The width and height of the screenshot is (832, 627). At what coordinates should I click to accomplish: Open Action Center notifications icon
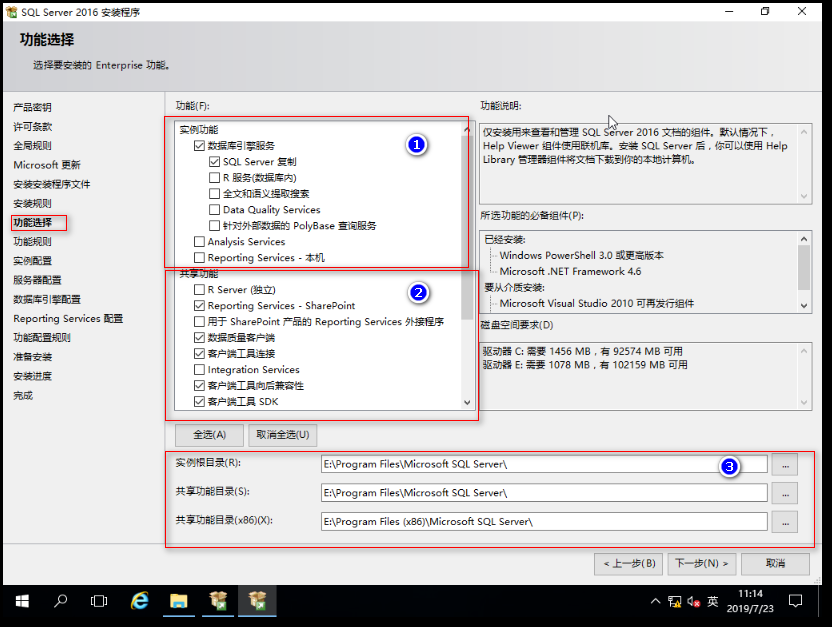(x=795, y=601)
